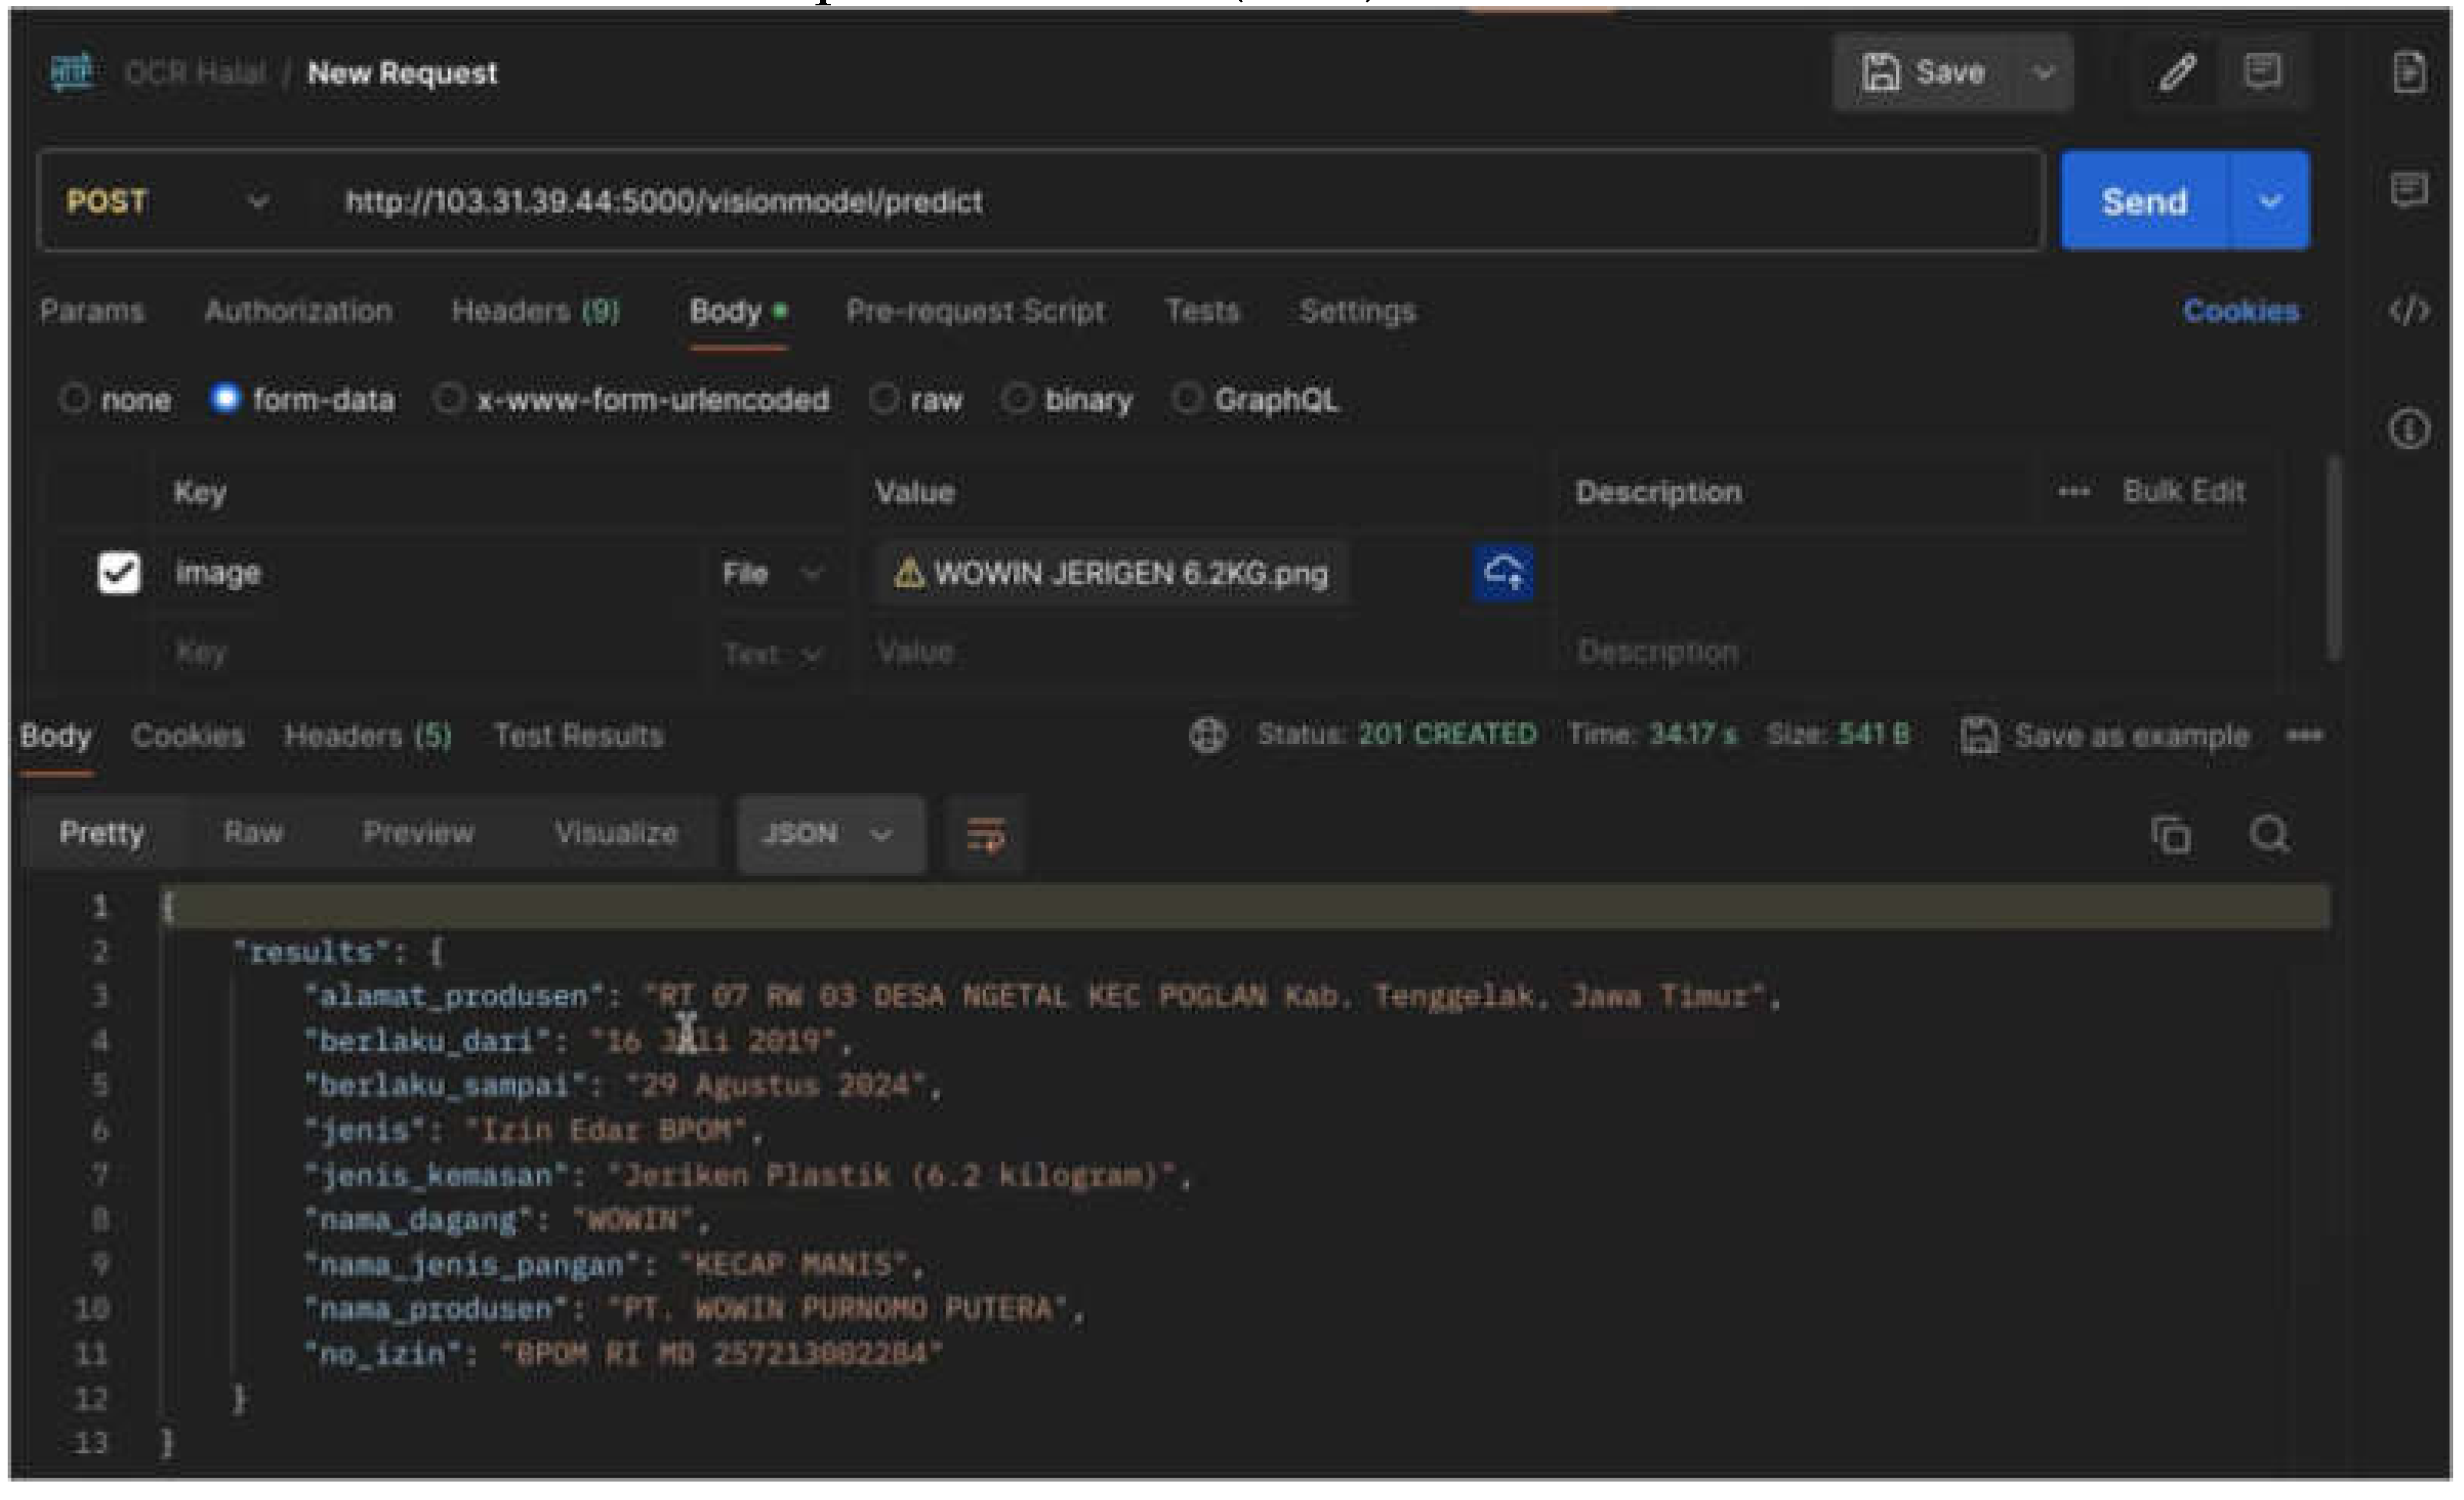Select the binary body type radio
The image size is (2464, 1500).
click(x=1017, y=400)
